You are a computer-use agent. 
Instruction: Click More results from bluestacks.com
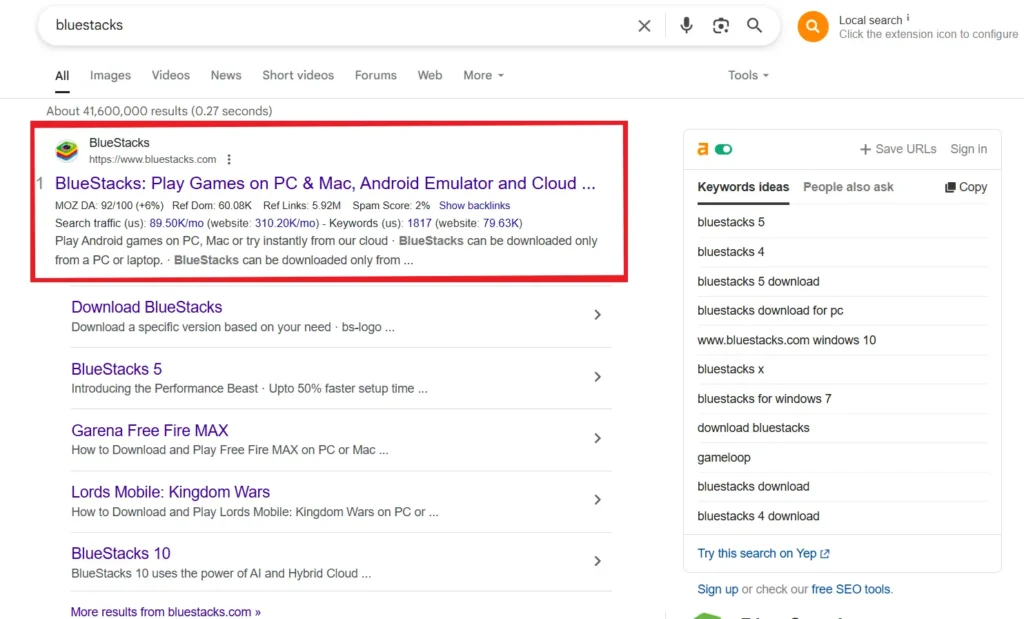pos(166,612)
